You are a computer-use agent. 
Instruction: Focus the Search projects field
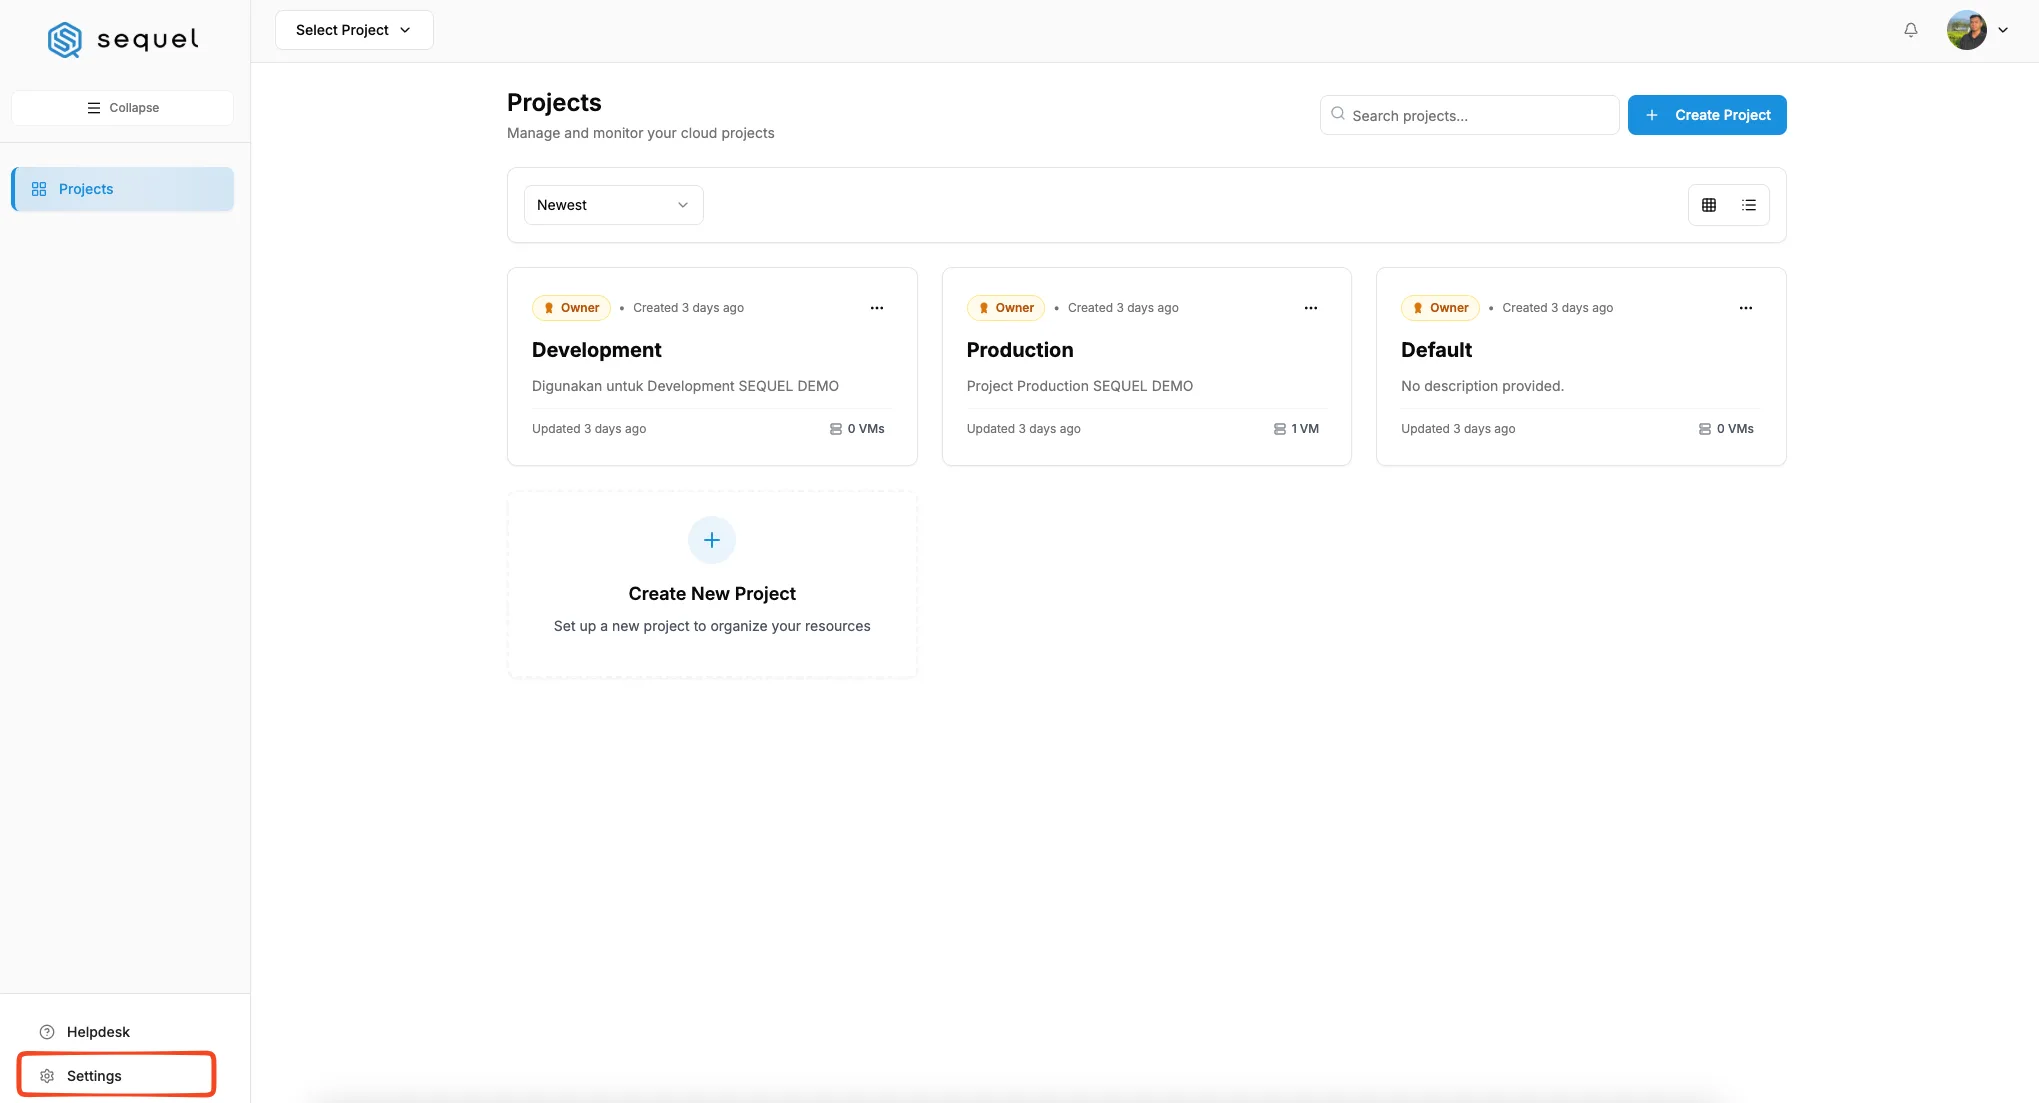1469,115
